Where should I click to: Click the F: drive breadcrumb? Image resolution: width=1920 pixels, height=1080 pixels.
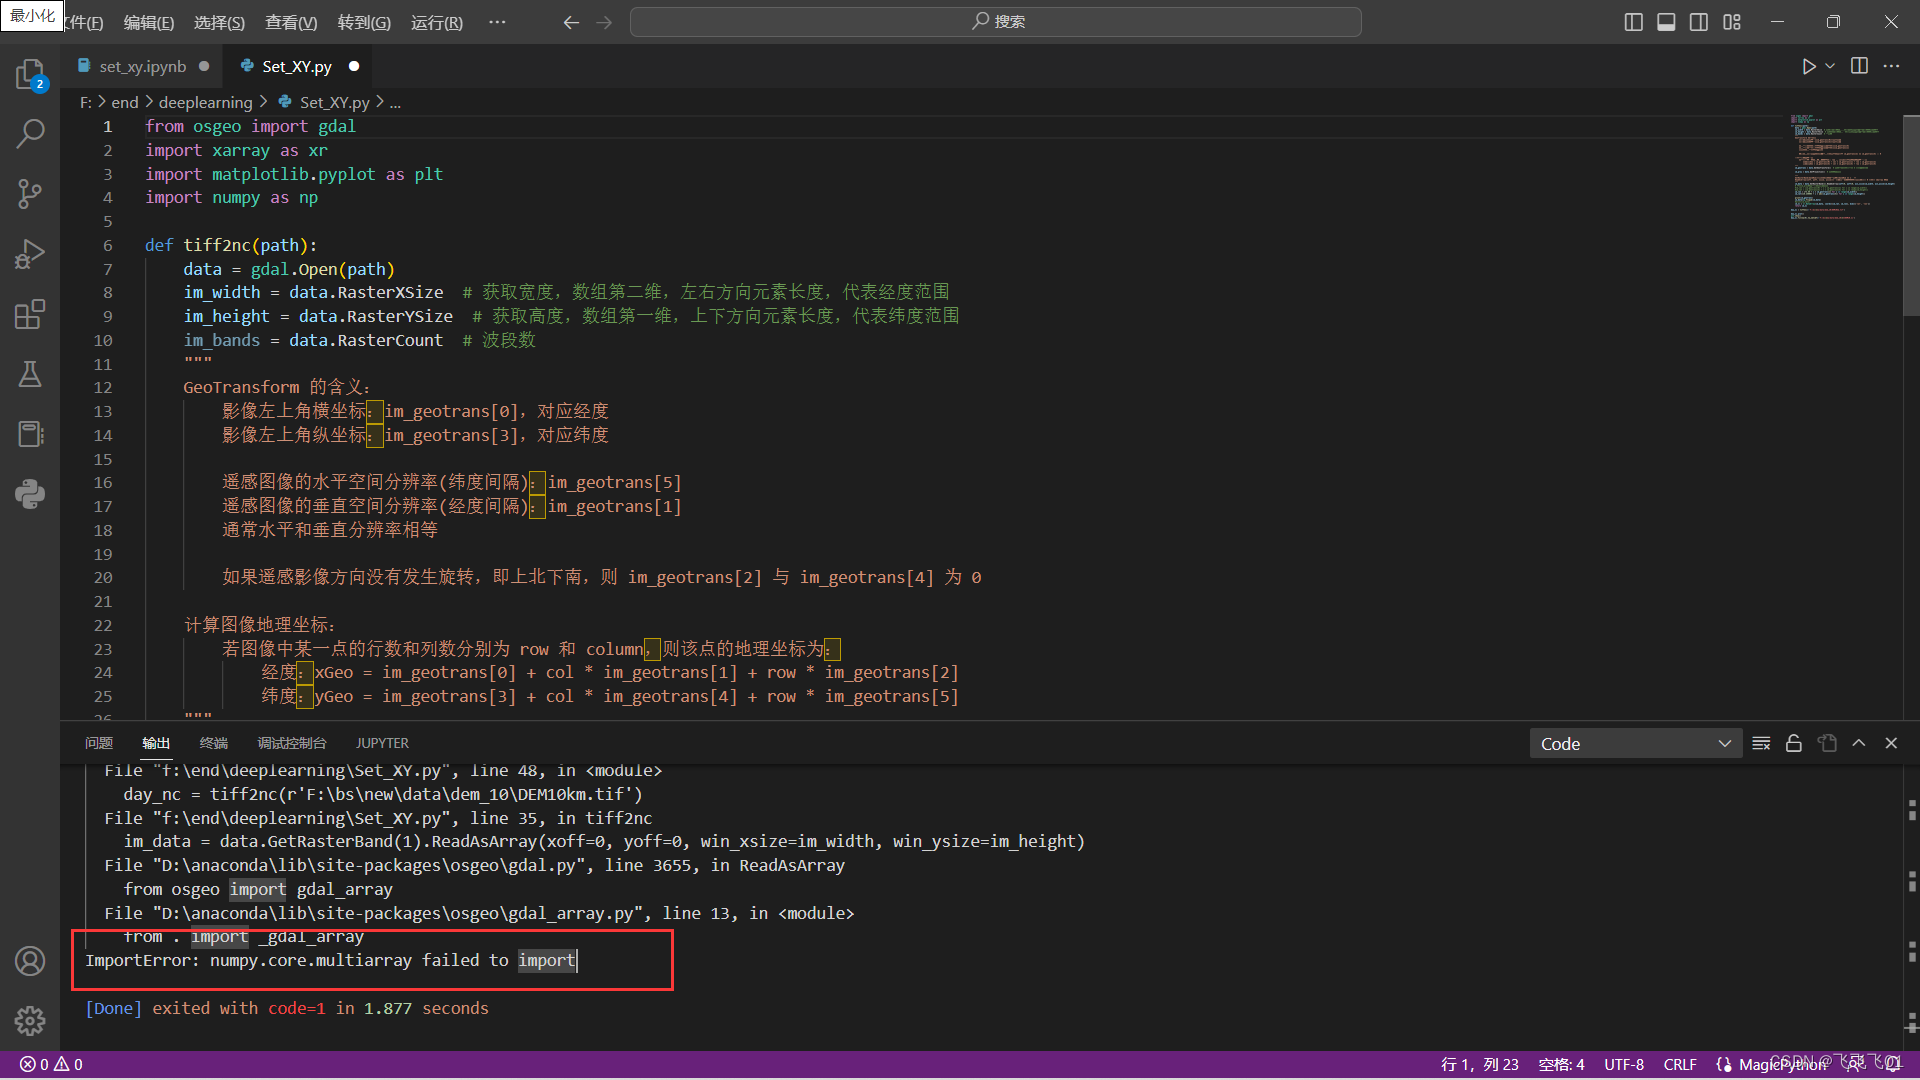point(86,102)
